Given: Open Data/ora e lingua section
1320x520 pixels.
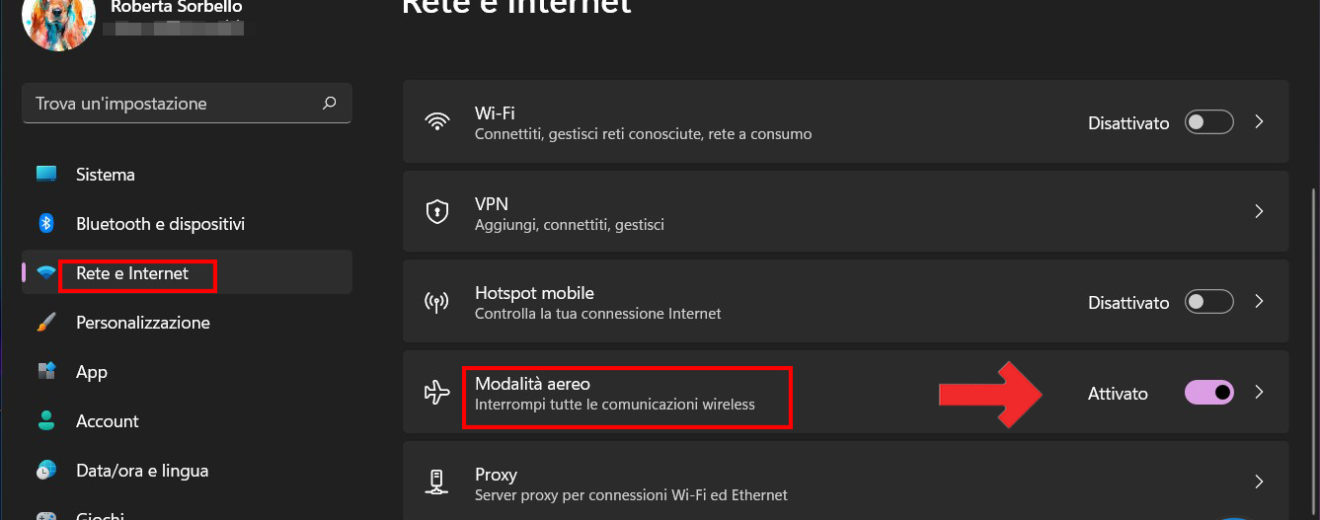Looking at the screenshot, I should (142, 470).
